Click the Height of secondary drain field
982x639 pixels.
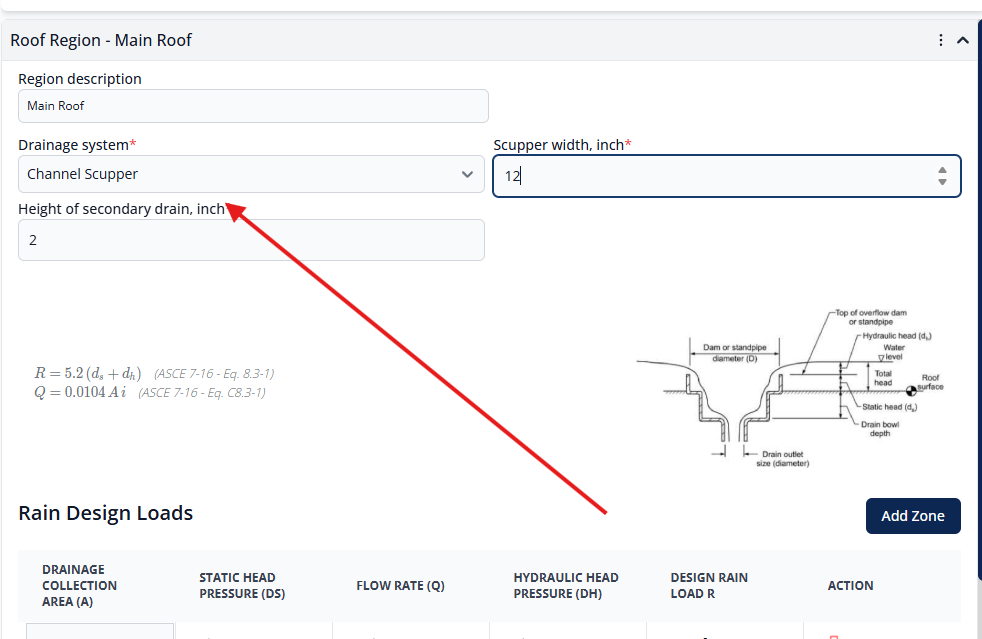[x=251, y=240]
